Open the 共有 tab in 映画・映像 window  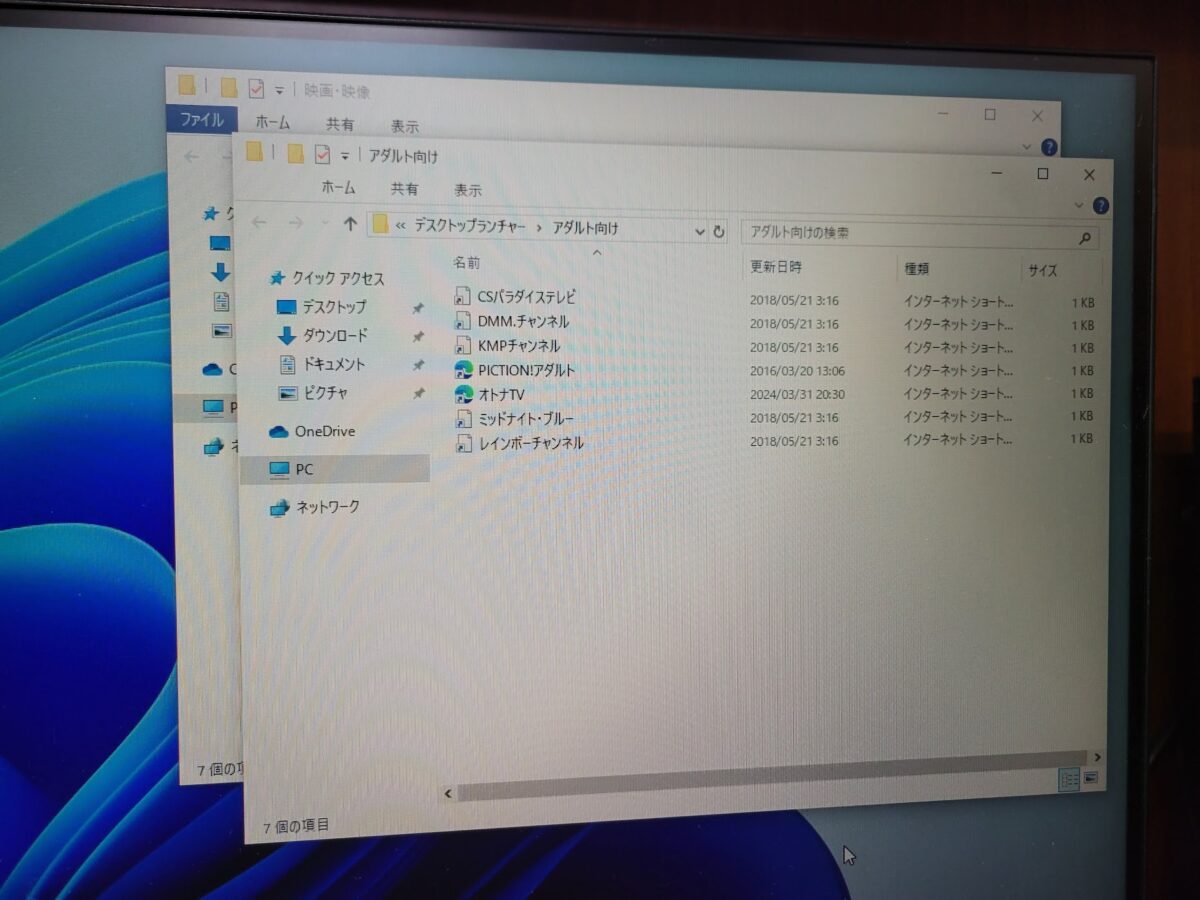click(340, 124)
